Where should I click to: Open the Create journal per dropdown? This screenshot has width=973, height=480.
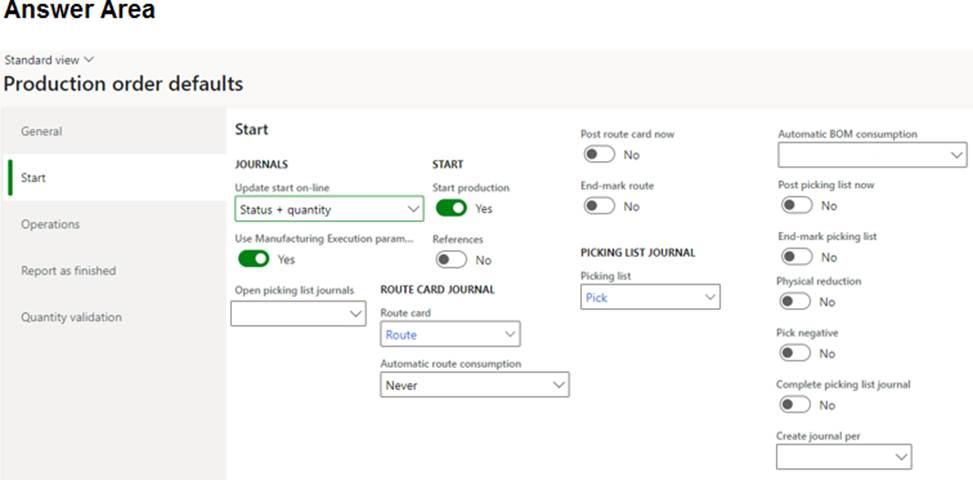point(844,456)
